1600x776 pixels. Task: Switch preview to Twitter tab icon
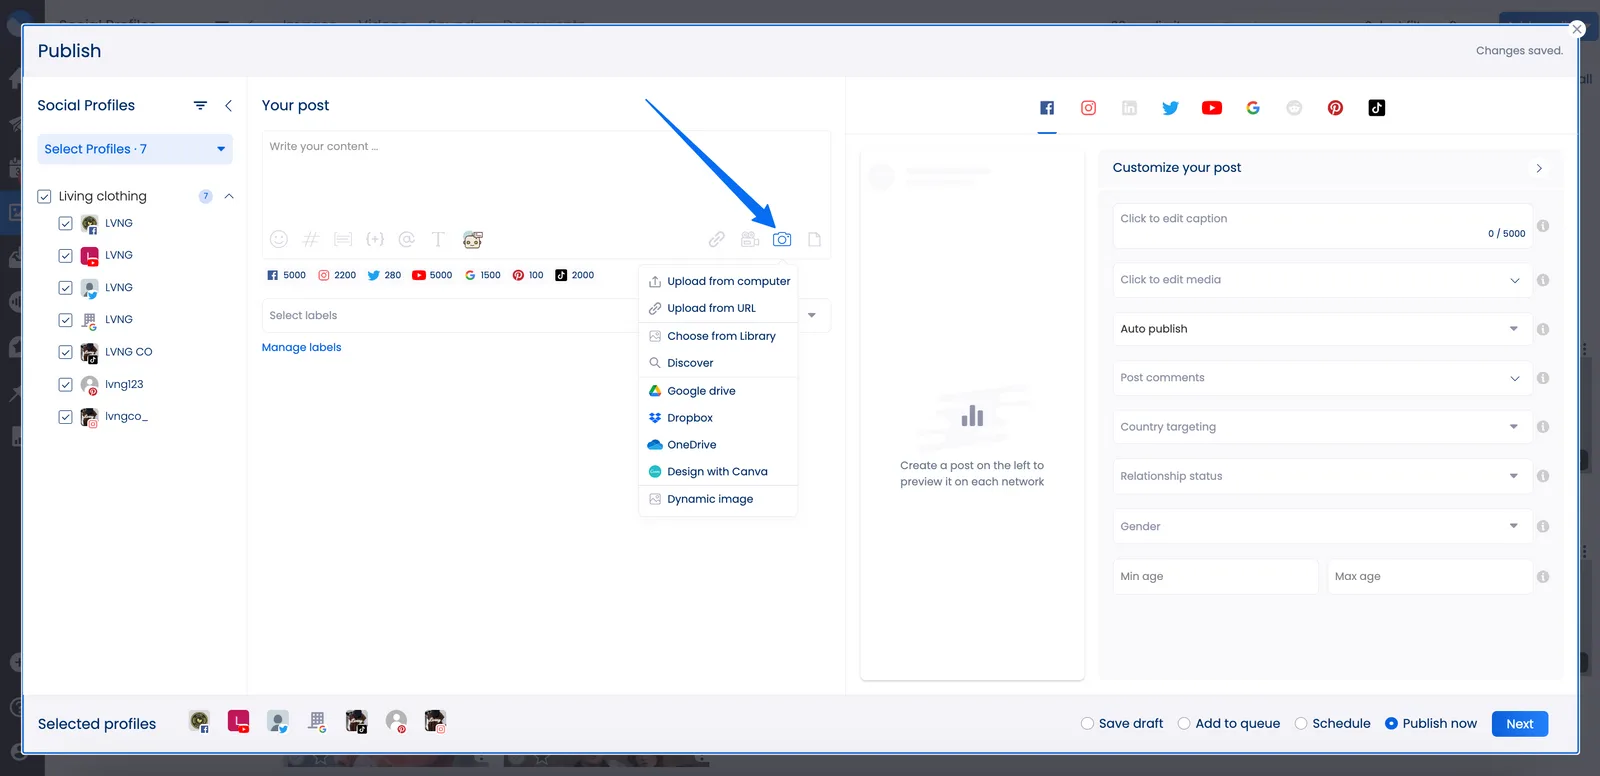point(1170,108)
